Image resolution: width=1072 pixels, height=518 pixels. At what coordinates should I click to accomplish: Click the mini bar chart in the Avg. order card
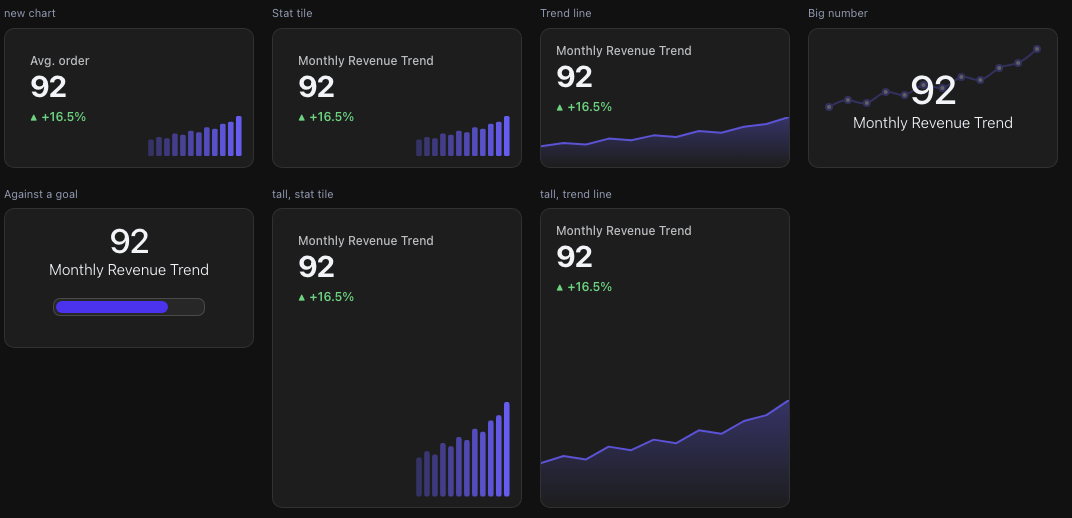(x=195, y=136)
